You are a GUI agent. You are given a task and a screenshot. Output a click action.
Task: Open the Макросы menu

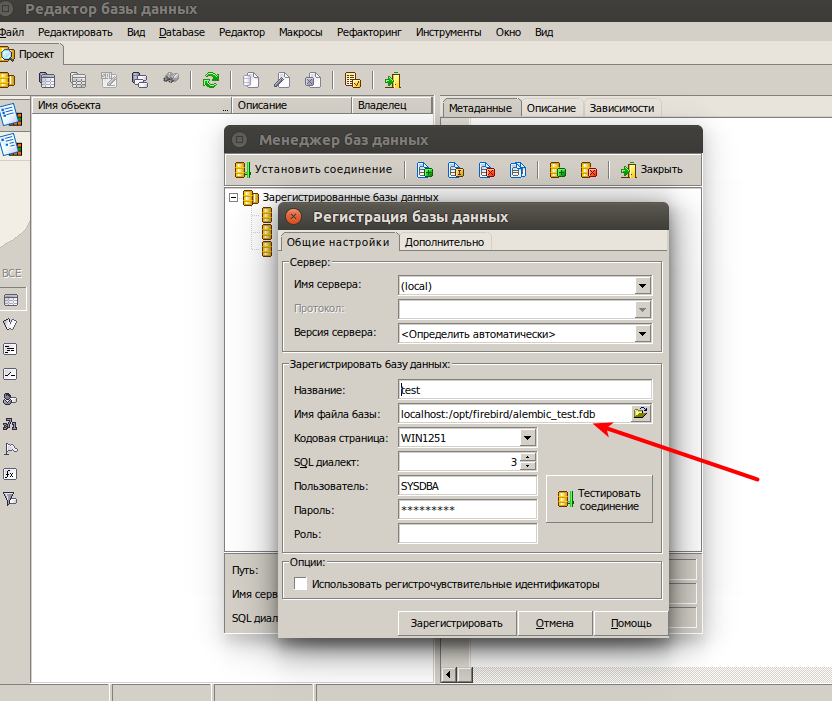[x=300, y=32]
